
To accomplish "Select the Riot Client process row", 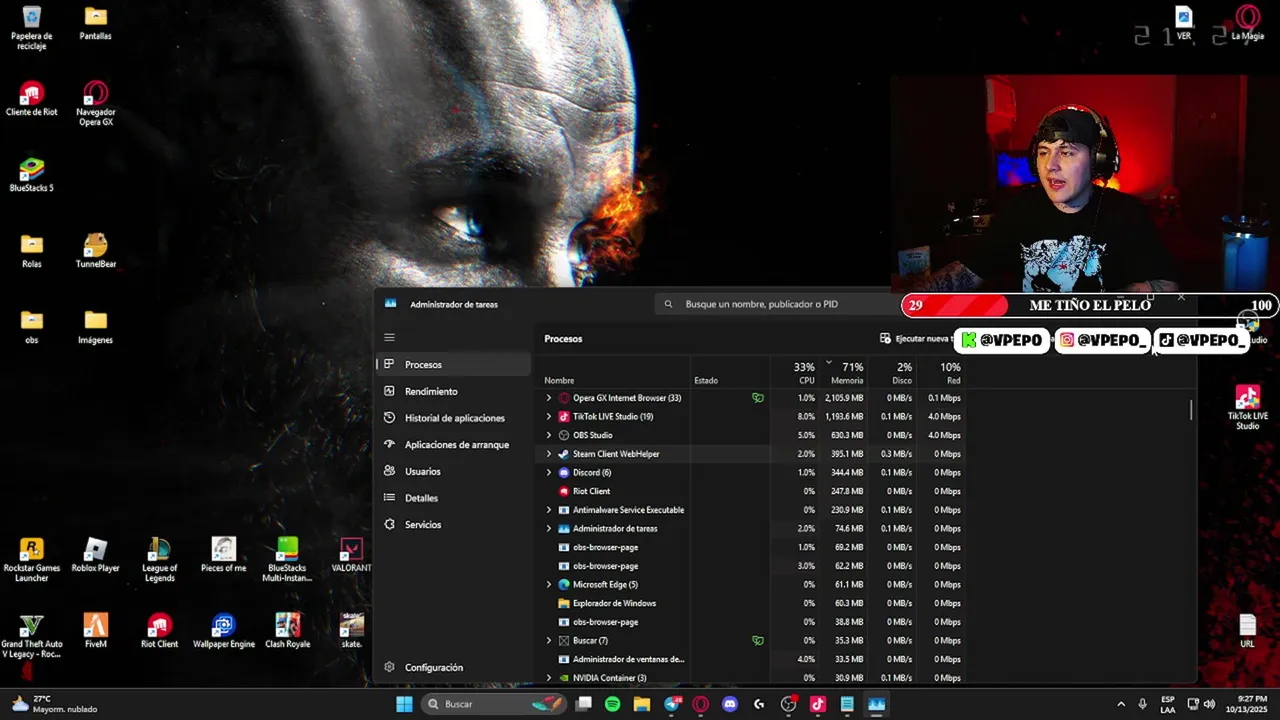I will pos(752,491).
